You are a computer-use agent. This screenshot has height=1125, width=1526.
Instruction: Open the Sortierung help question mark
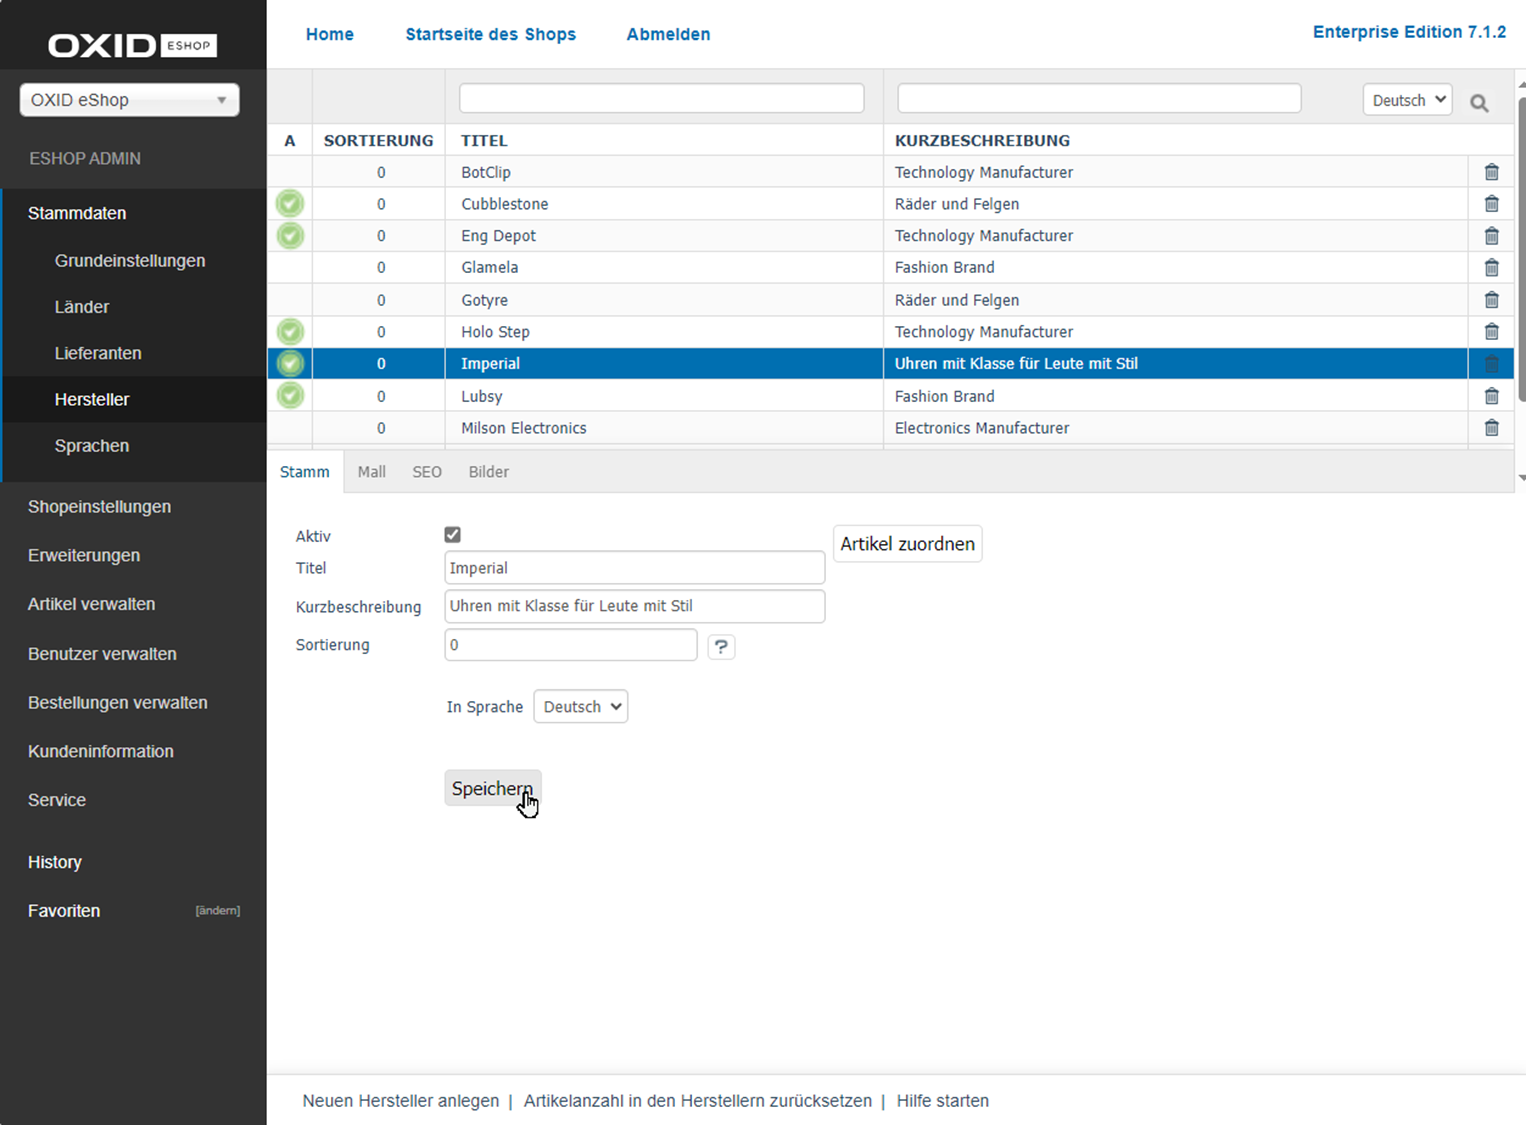[x=721, y=646]
